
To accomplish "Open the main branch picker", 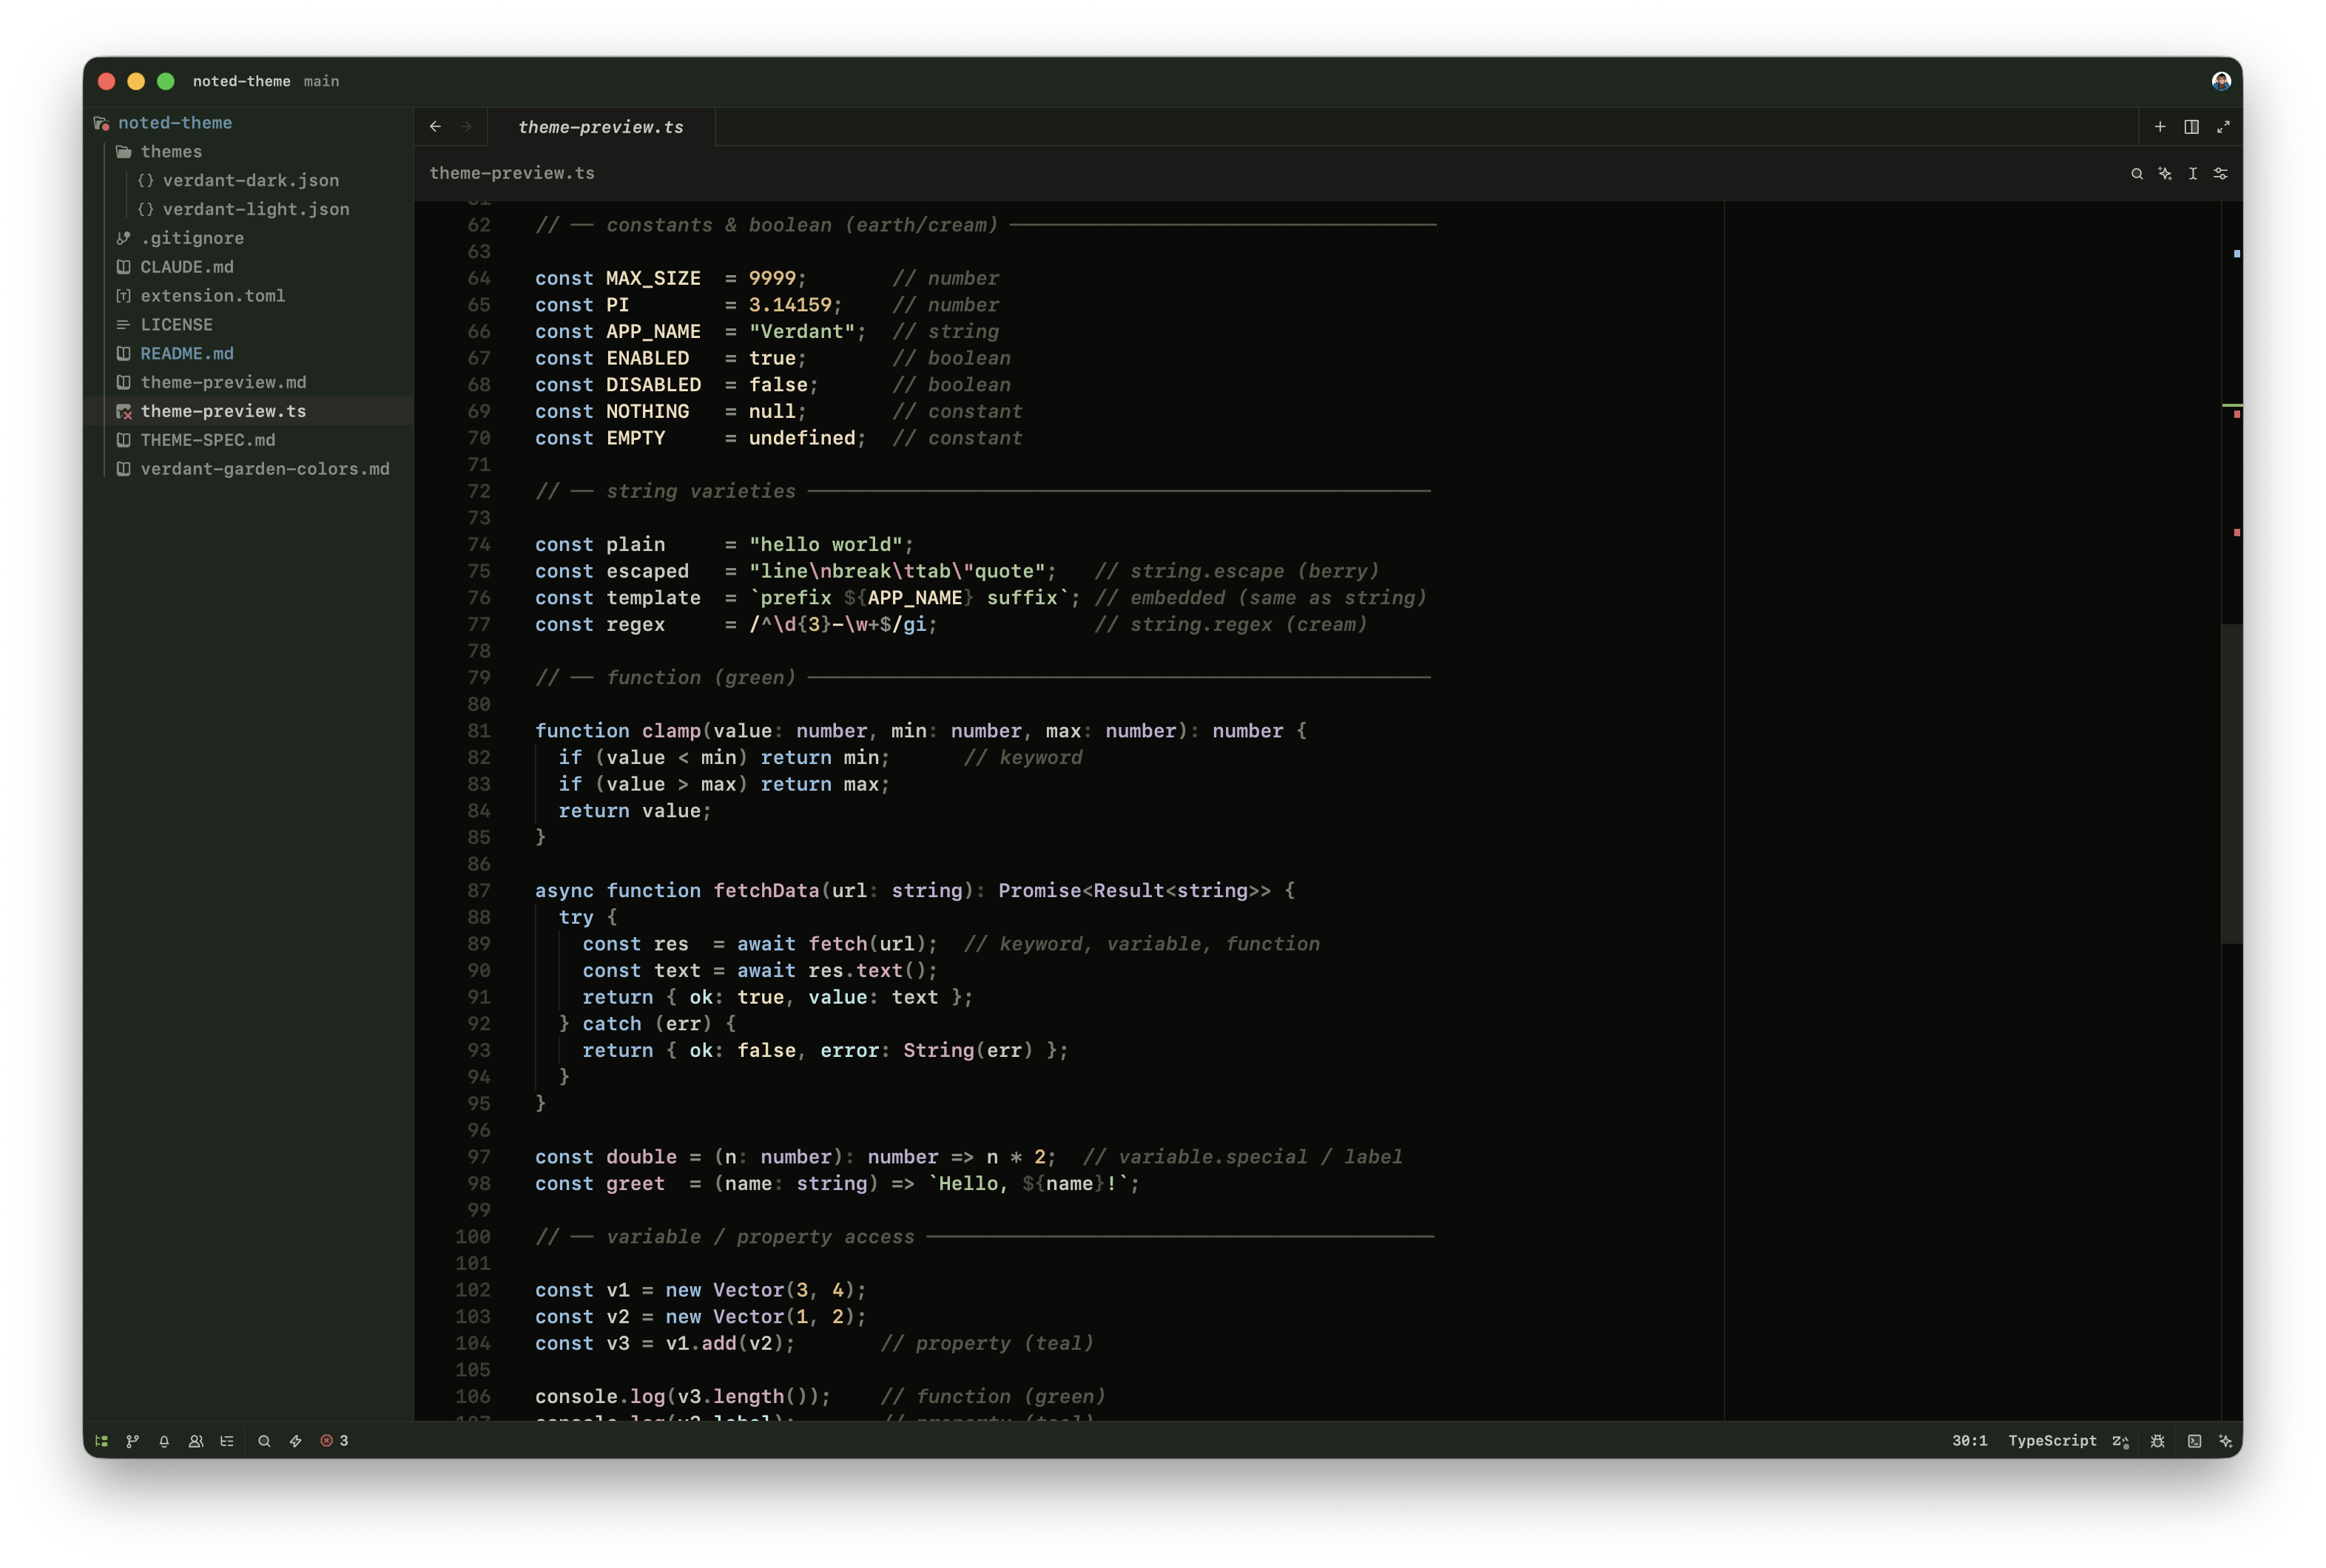I will (x=321, y=81).
